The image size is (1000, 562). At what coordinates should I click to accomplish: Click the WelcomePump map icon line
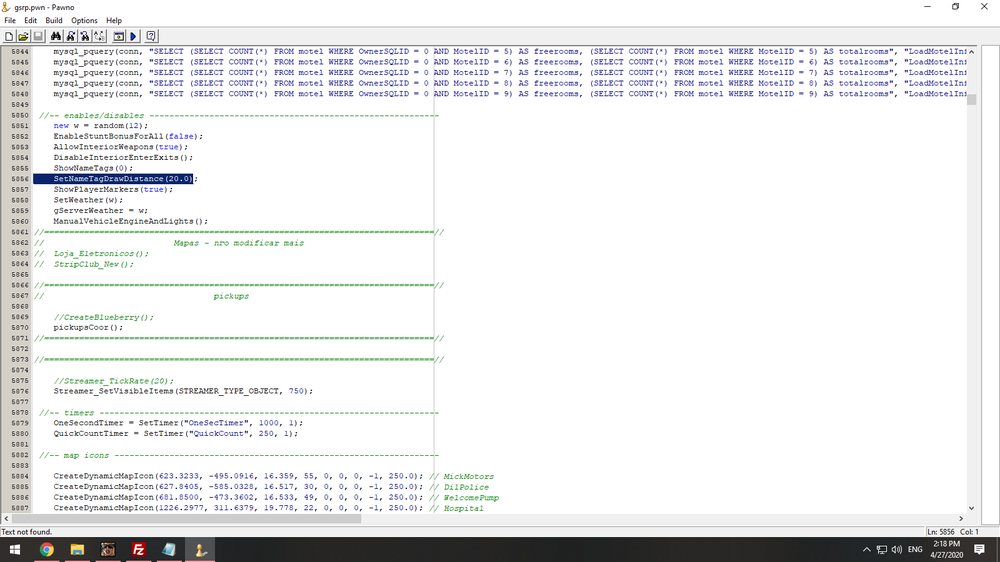coord(276,498)
